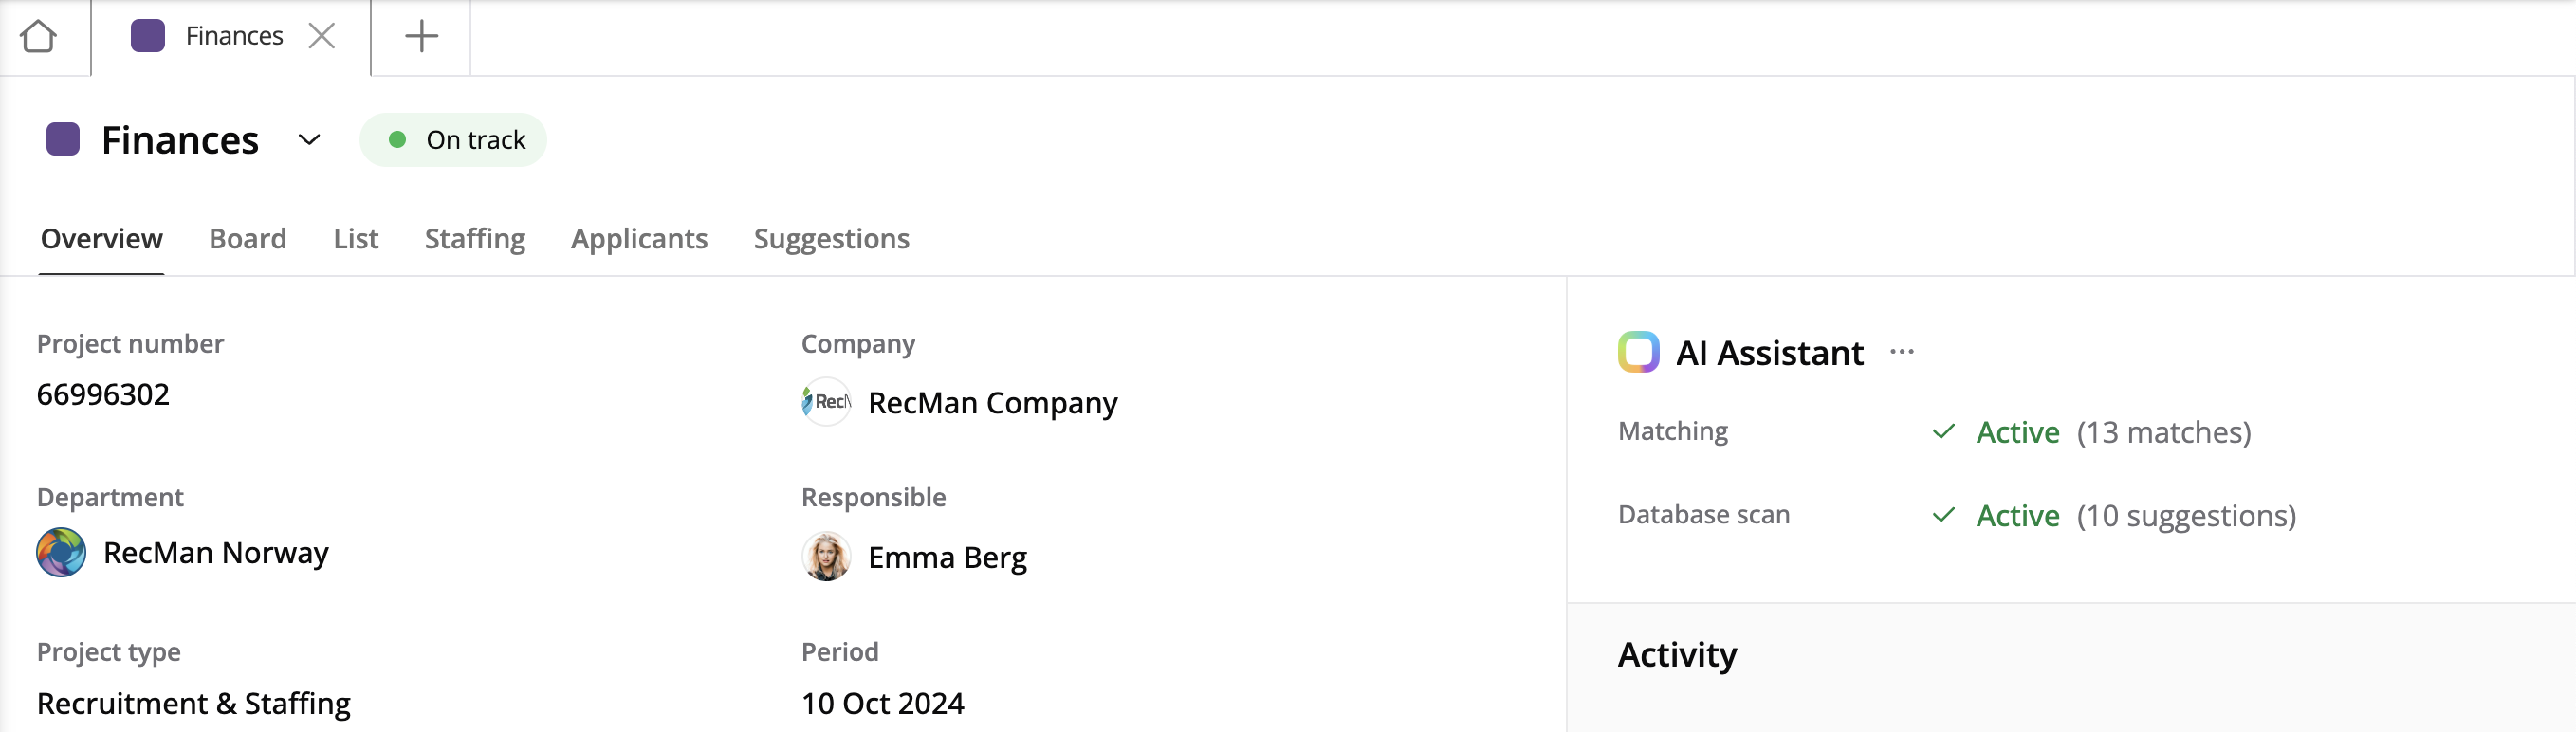View the Suggestions tab
Viewport: 2576px width, 732px height.
pyautogui.click(x=831, y=239)
